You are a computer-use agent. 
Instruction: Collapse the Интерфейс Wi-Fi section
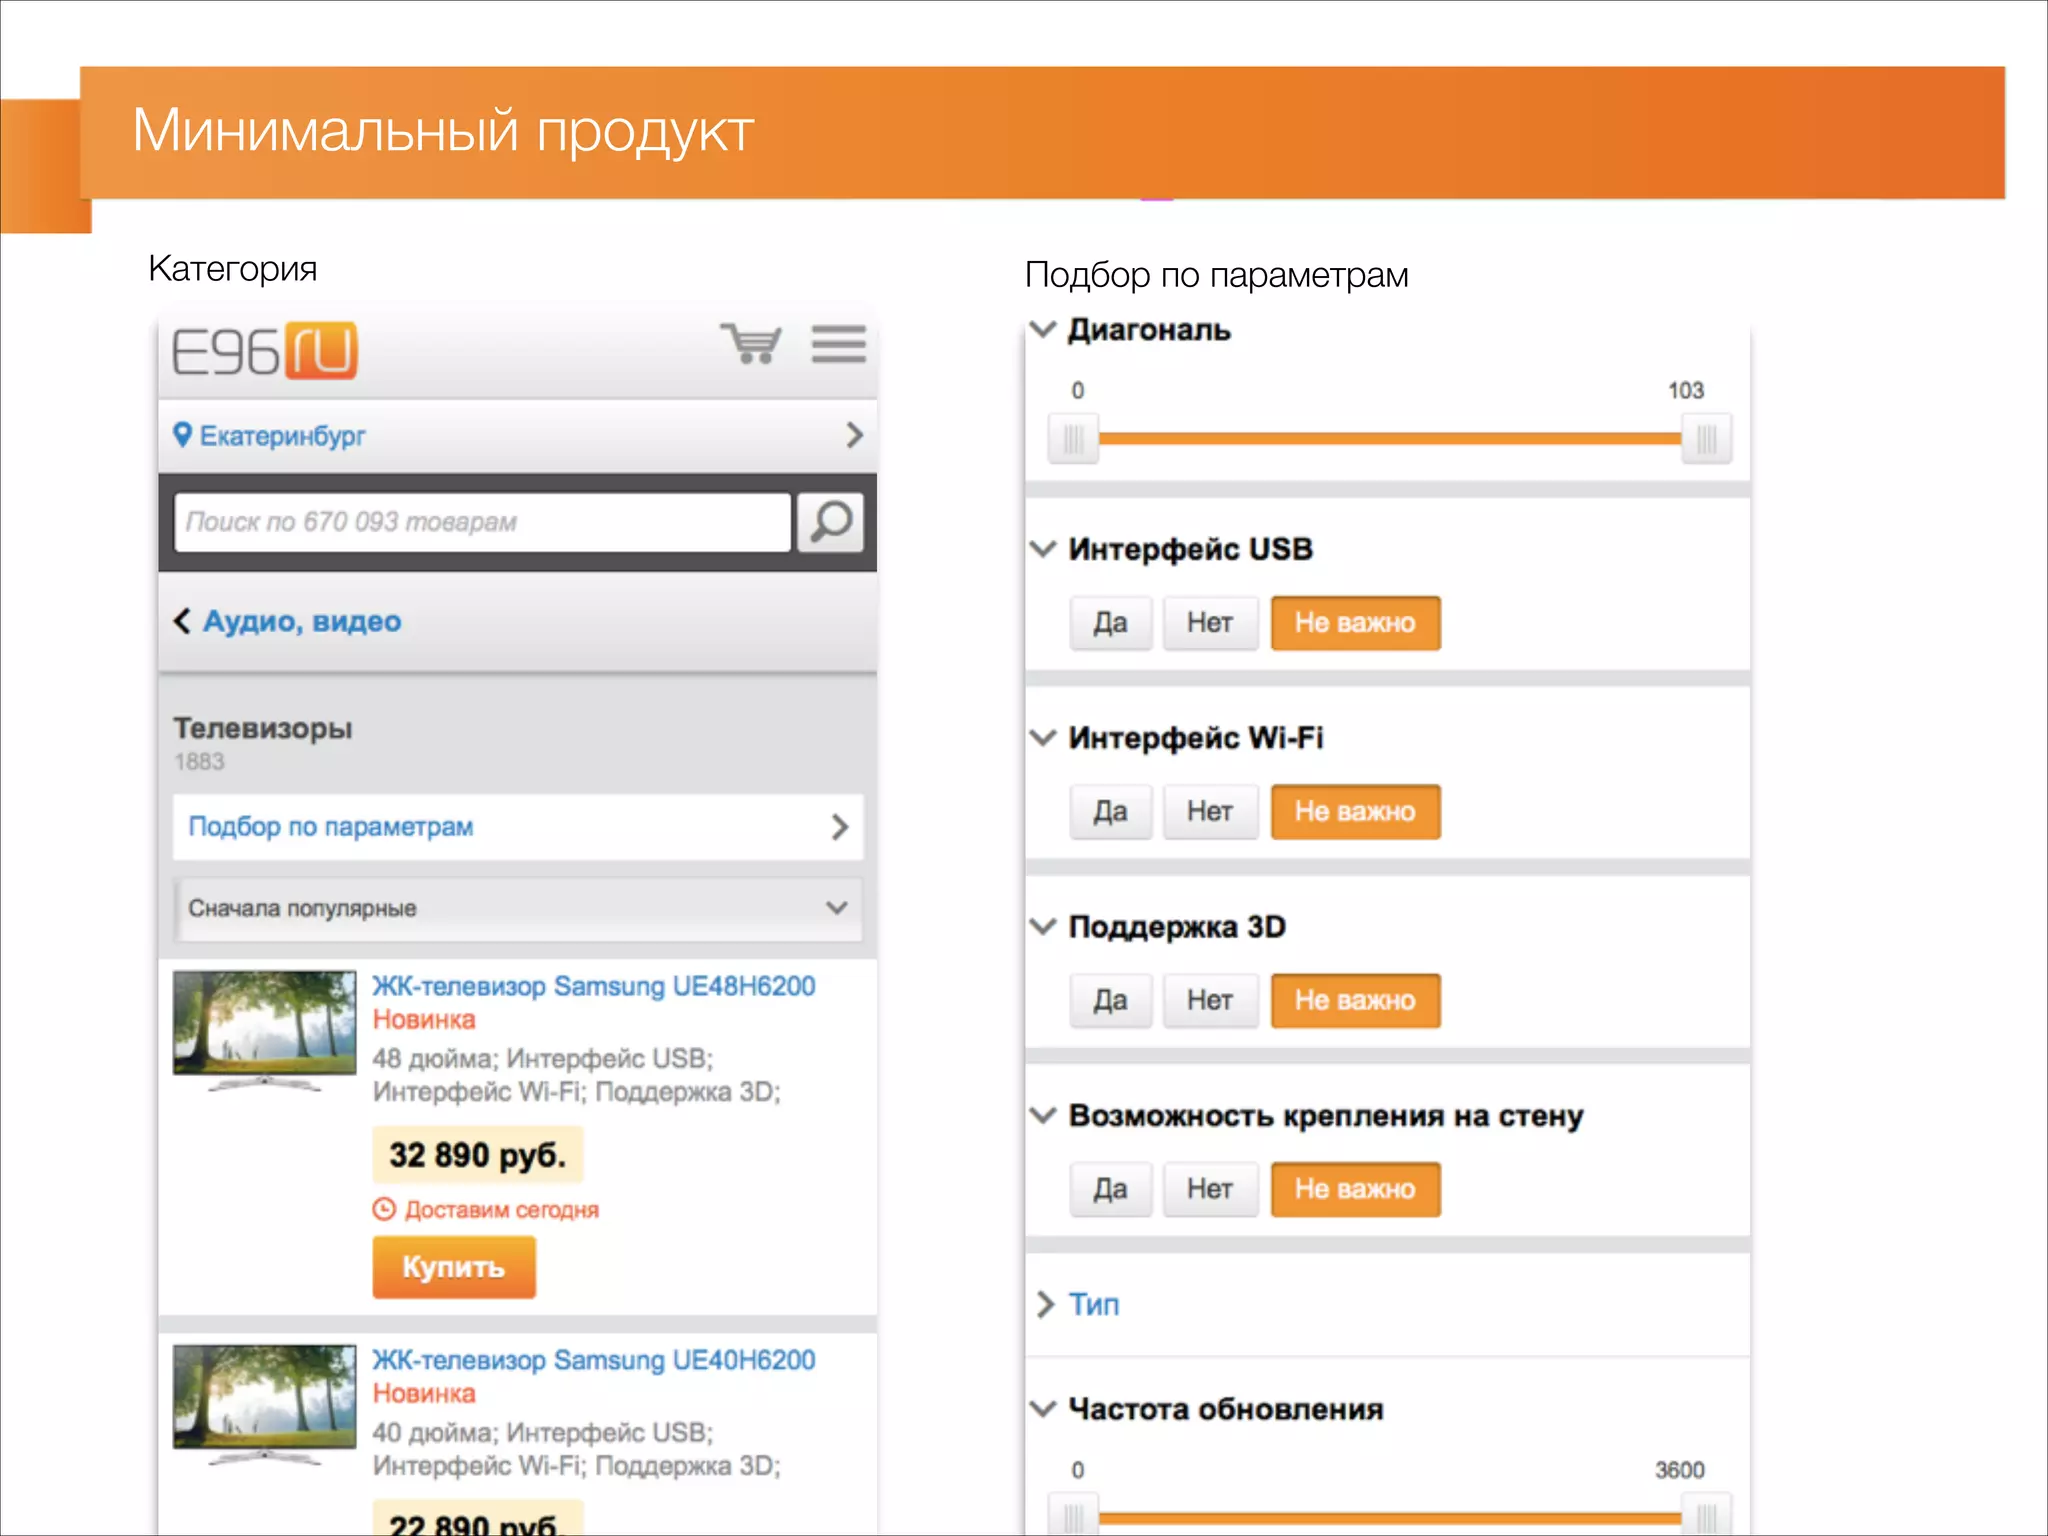[1043, 738]
